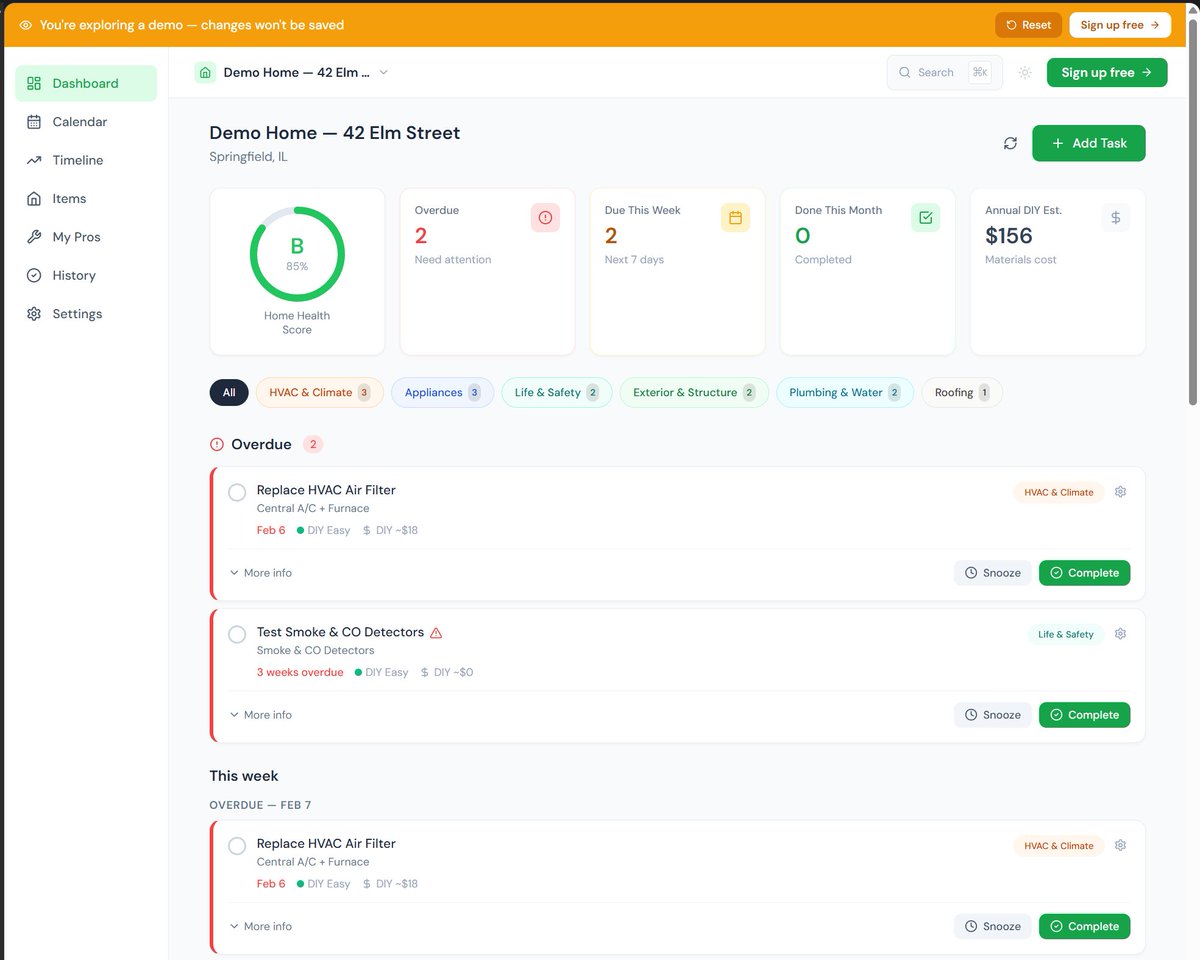Check circle for Test Smoke & CO Detectors
The height and width of the screenshot is (960, 1200).
[237, 634]
